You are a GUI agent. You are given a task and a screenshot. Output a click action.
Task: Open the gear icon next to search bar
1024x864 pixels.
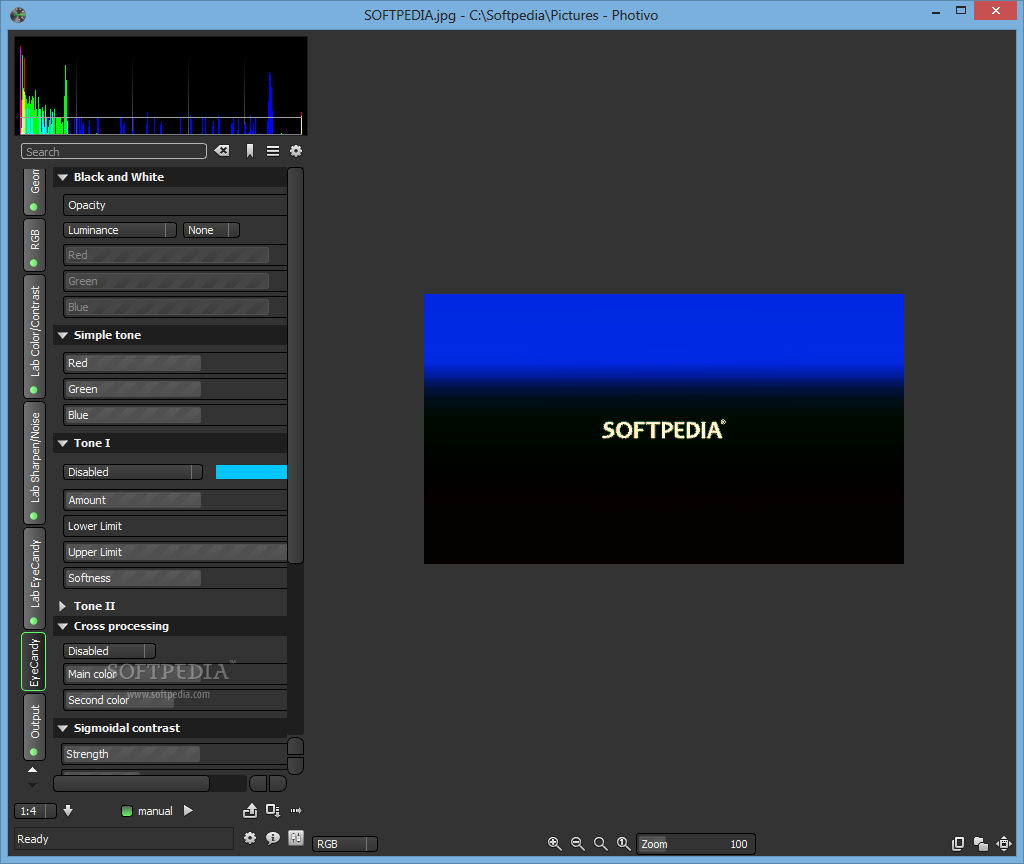click(x=296, y=151)
